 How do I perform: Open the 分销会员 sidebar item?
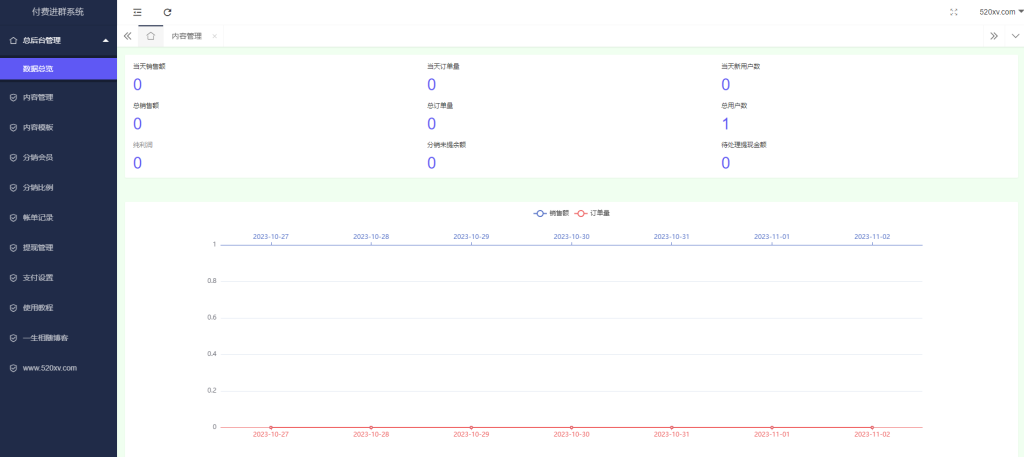coord(38,158)
